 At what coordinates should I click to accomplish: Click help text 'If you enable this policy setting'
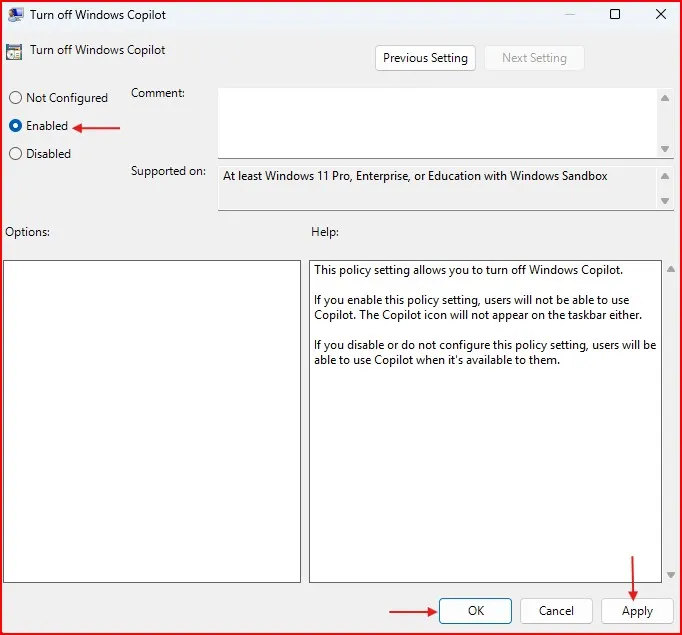[478, 307]
